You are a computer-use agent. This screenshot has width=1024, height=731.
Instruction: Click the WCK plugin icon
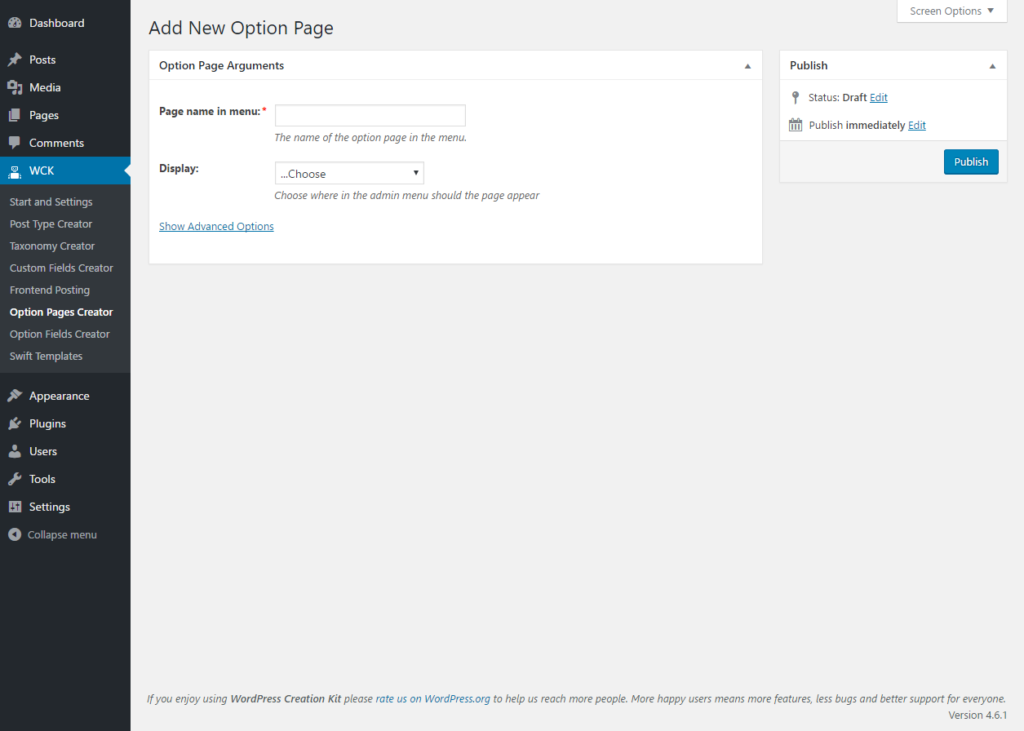[x=15, y=171]
